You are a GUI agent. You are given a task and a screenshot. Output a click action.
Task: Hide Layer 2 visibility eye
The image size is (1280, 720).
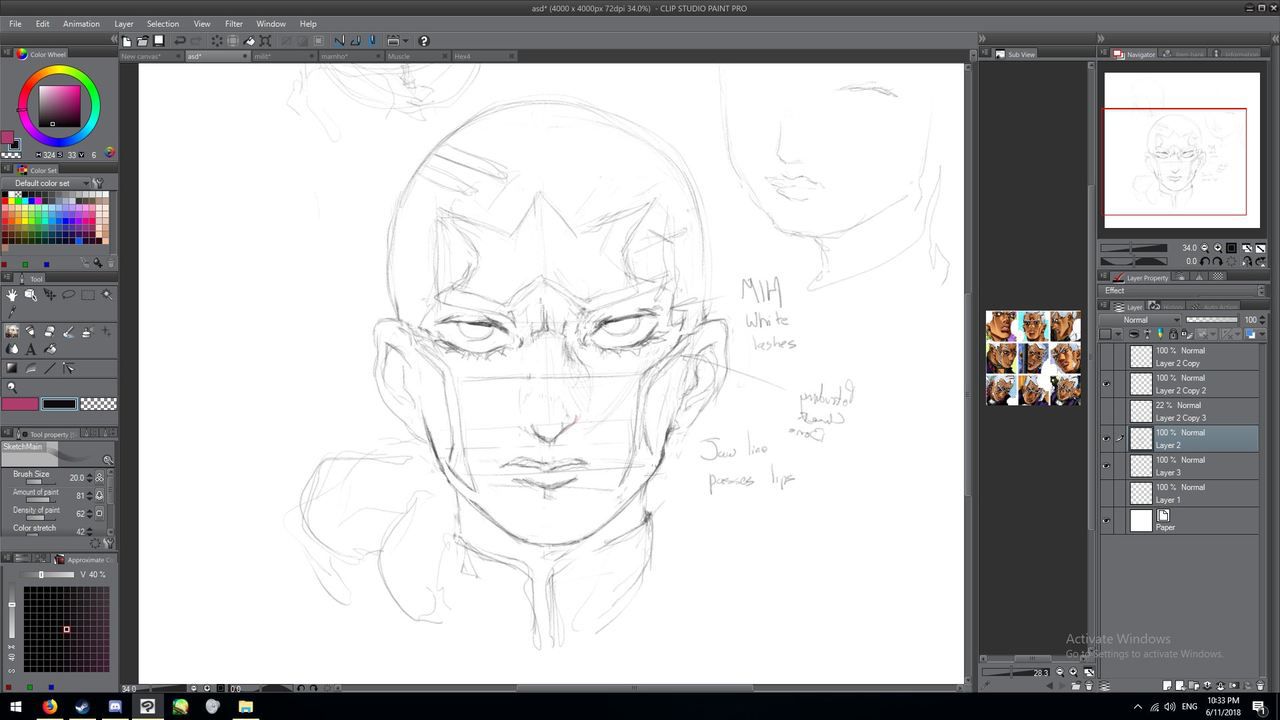[x=1106, y=439]
